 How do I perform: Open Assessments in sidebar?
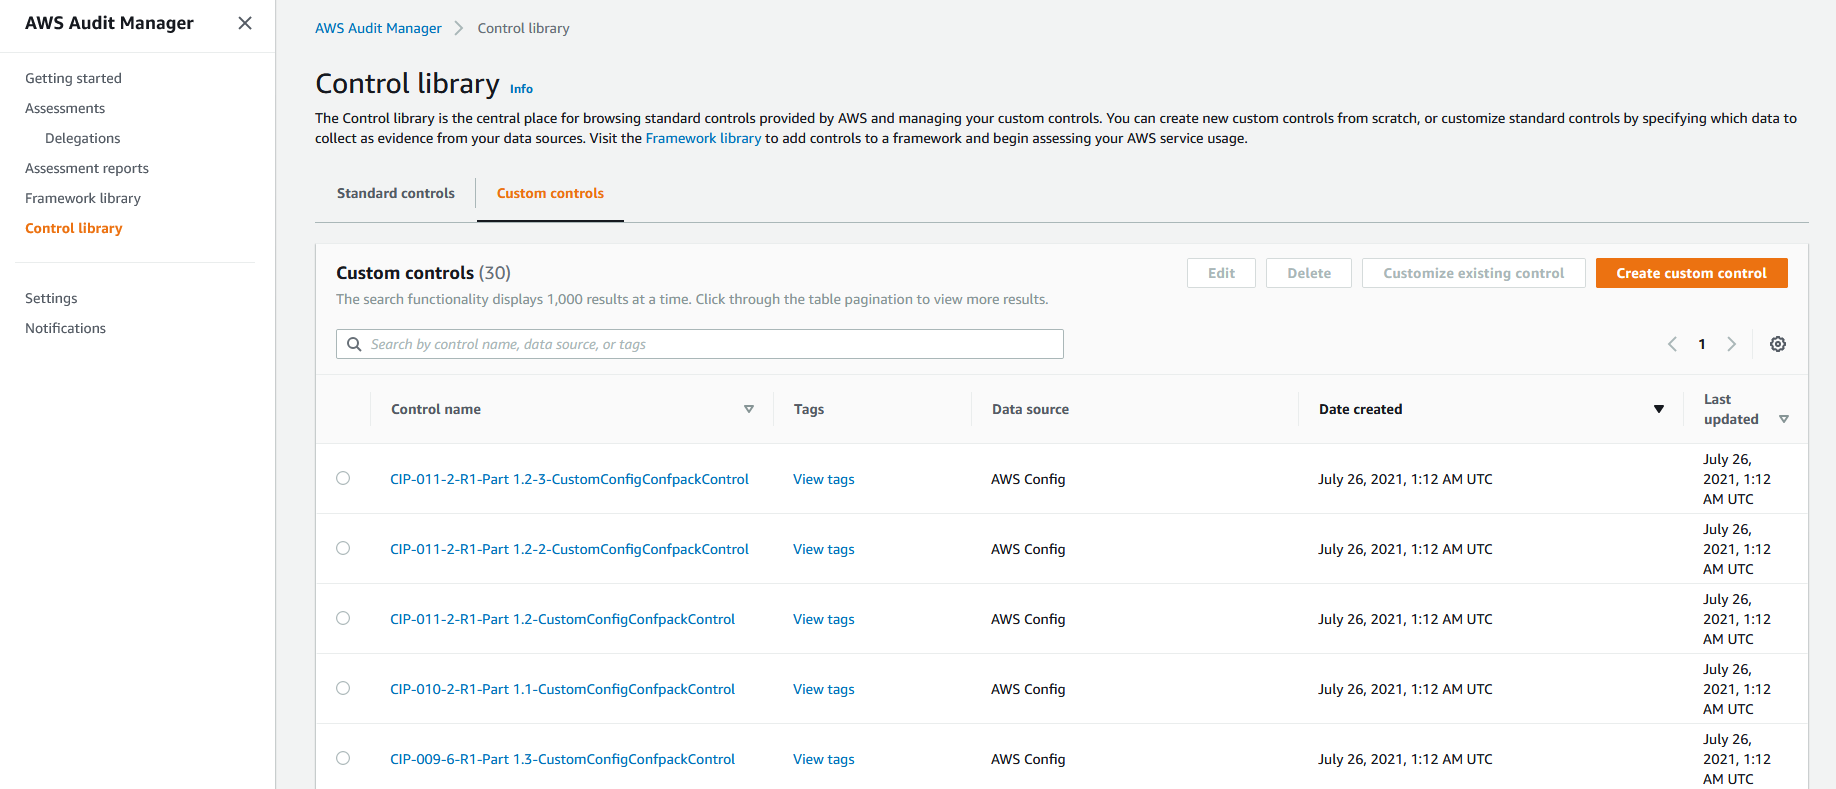65,108
